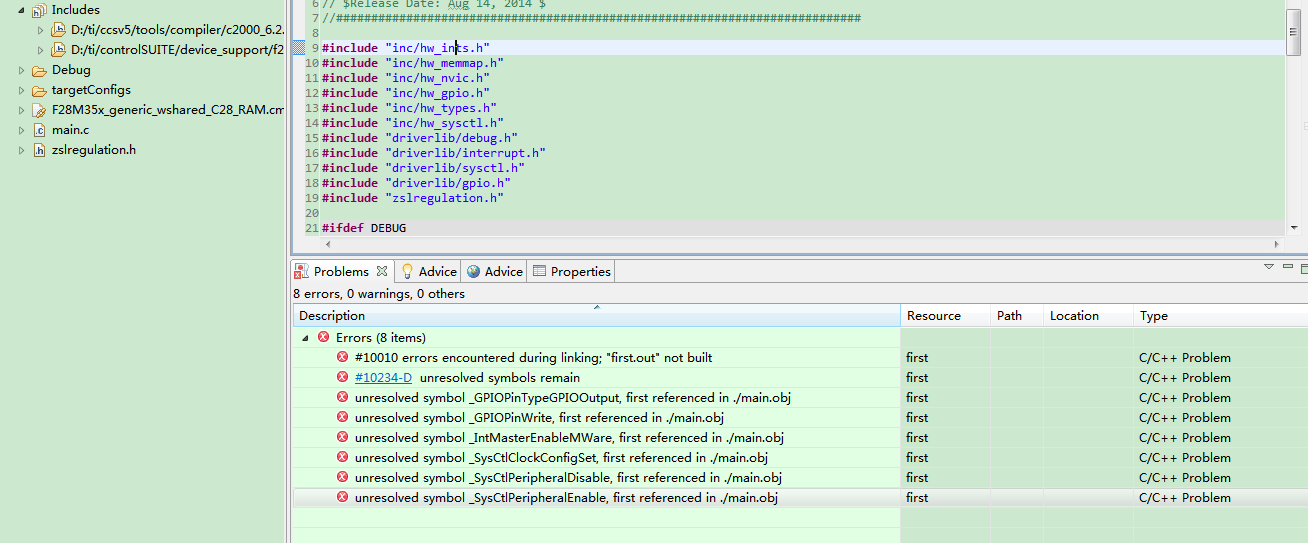The height and width of the screenshot is (543, 1308).
Task: Click the ccsv5 compiler include folder icon
Action: click(x=58, y=30)
